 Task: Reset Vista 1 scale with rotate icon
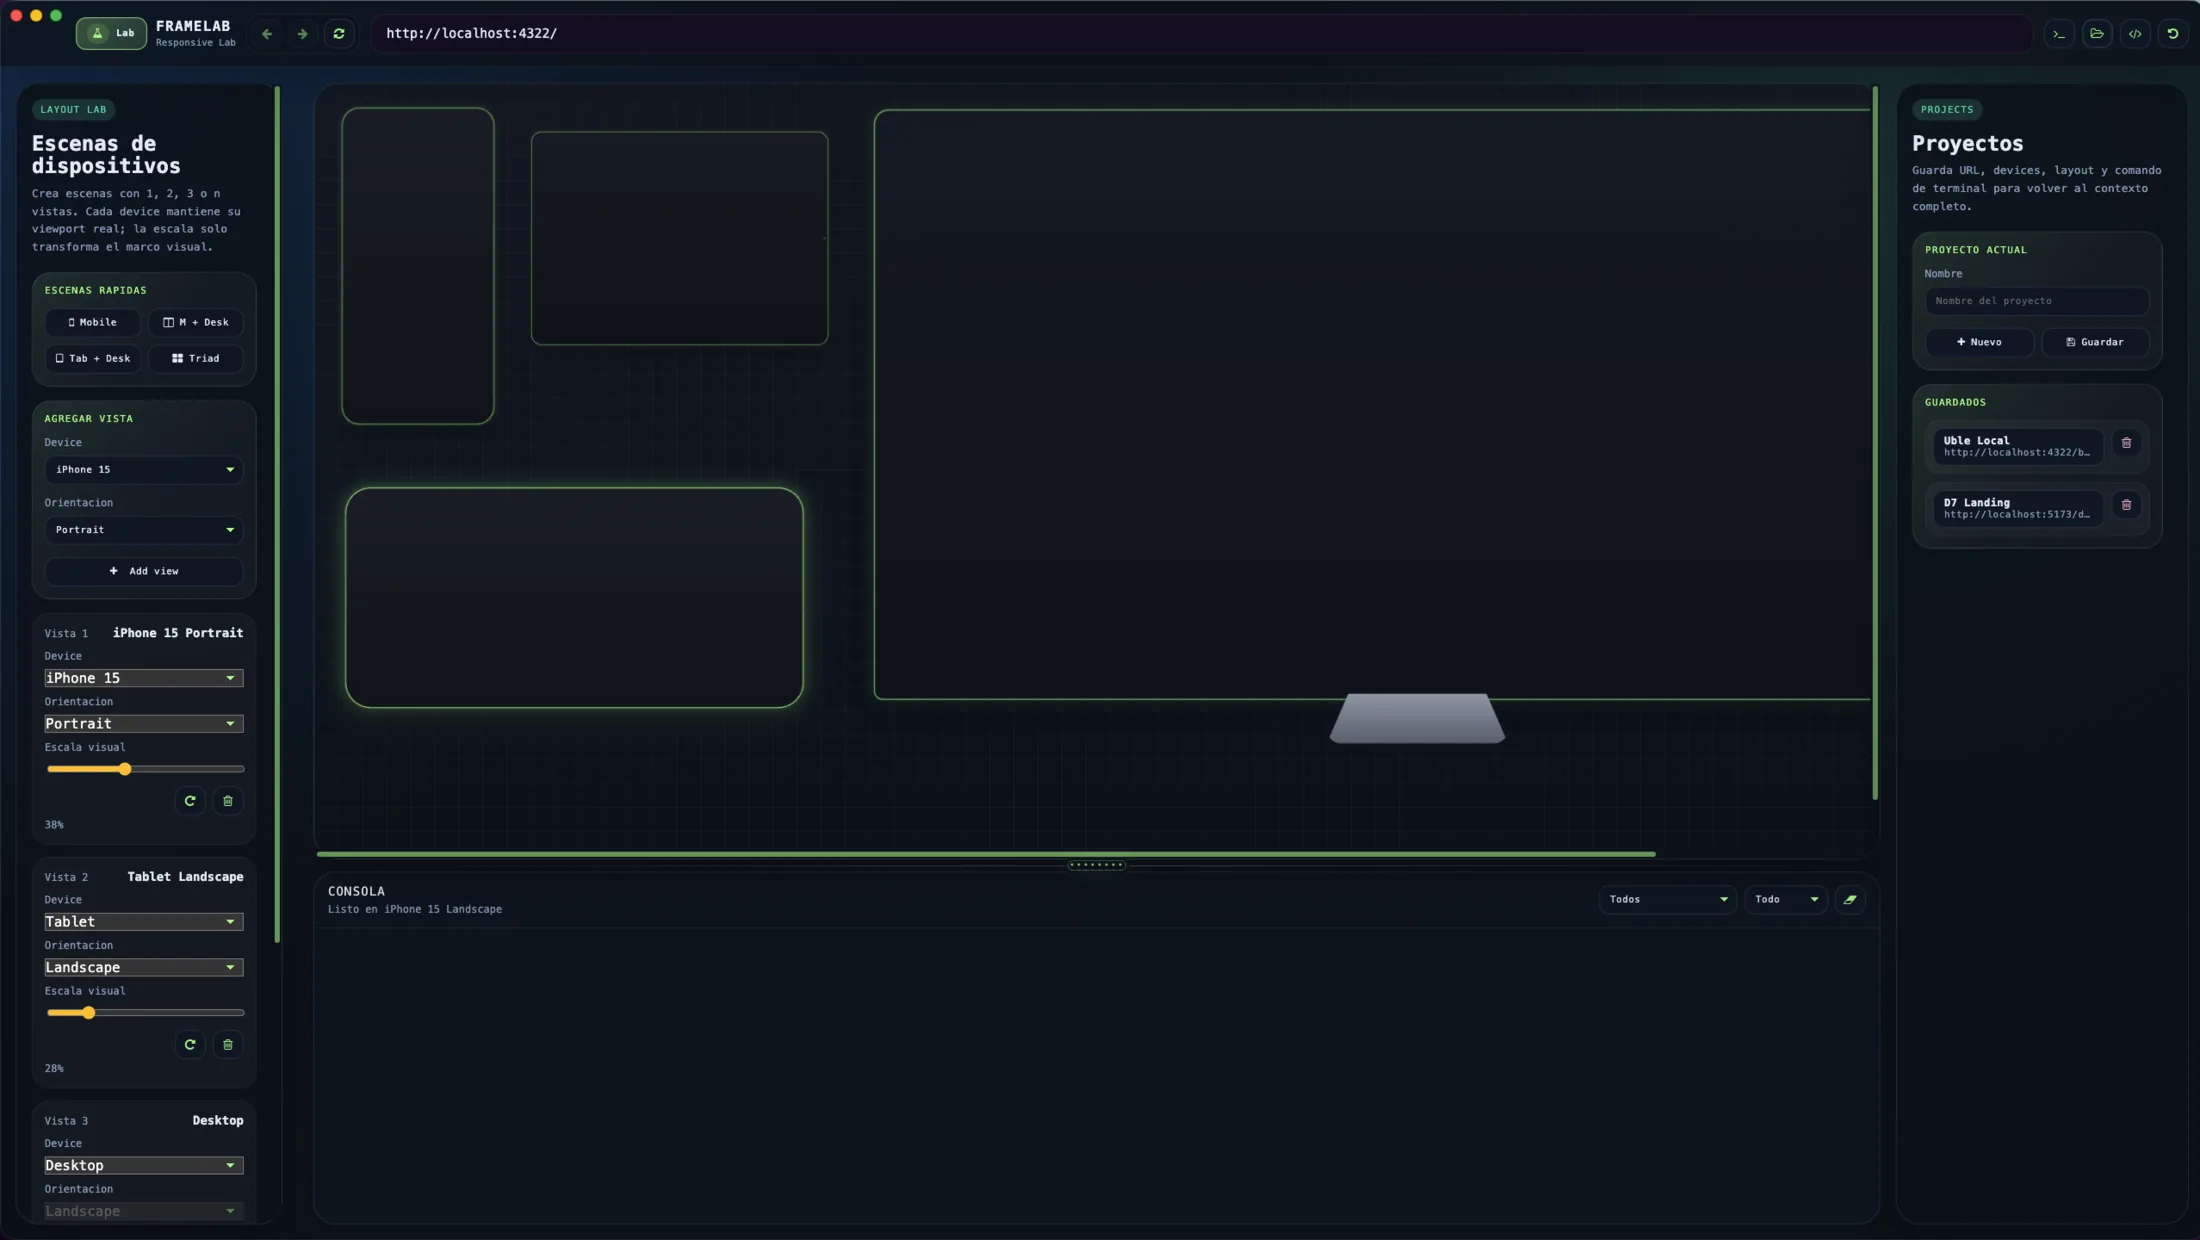point(190,801)
